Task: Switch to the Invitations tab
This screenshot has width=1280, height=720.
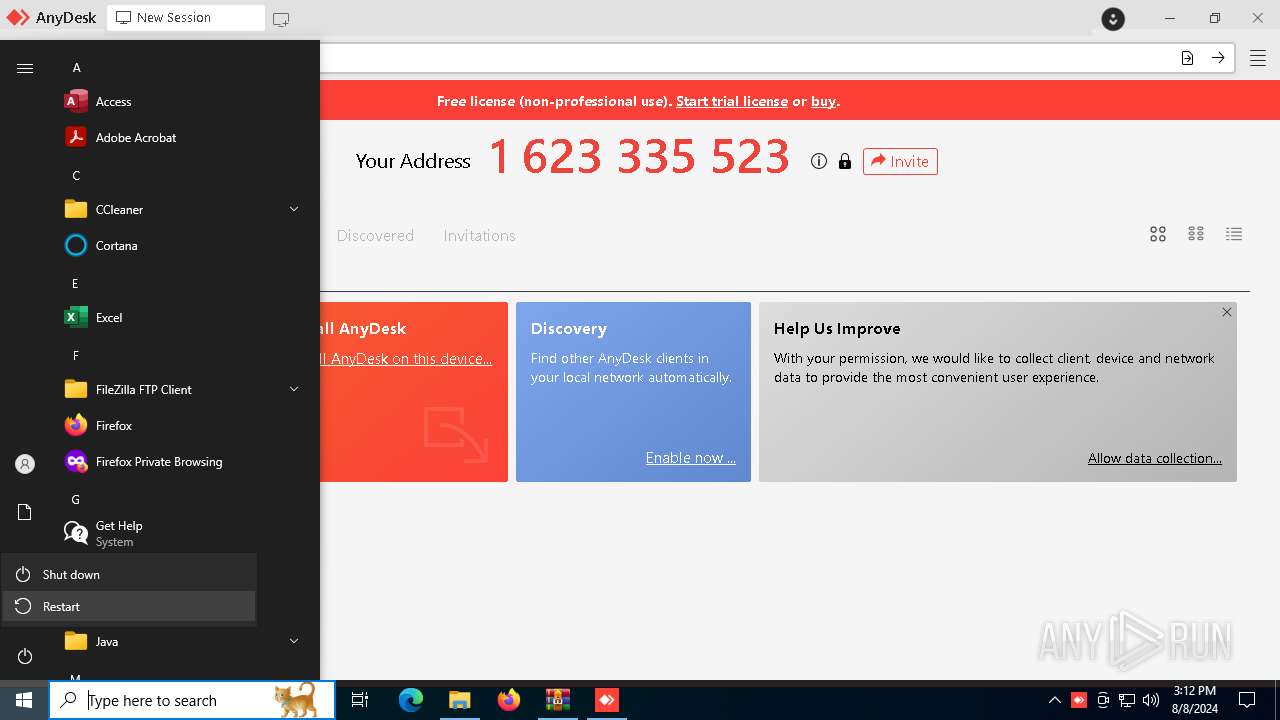Action: (x=479, y=236)
